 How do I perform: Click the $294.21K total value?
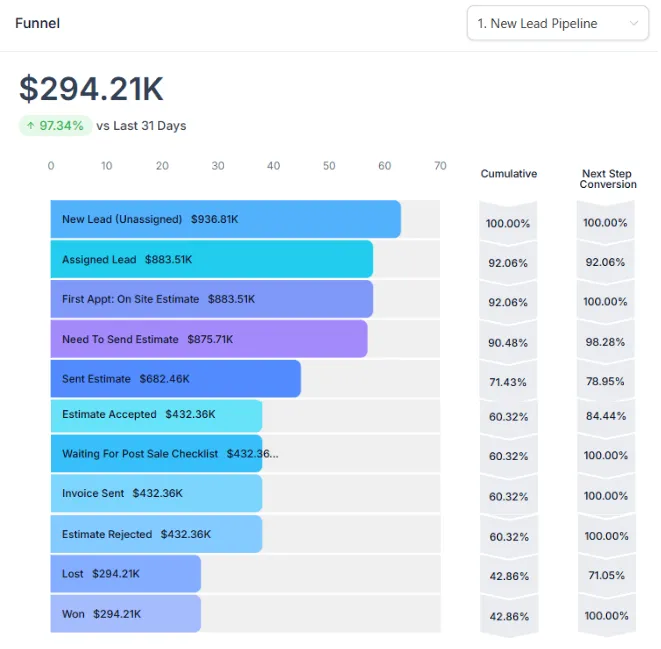(x=91, y=89)
